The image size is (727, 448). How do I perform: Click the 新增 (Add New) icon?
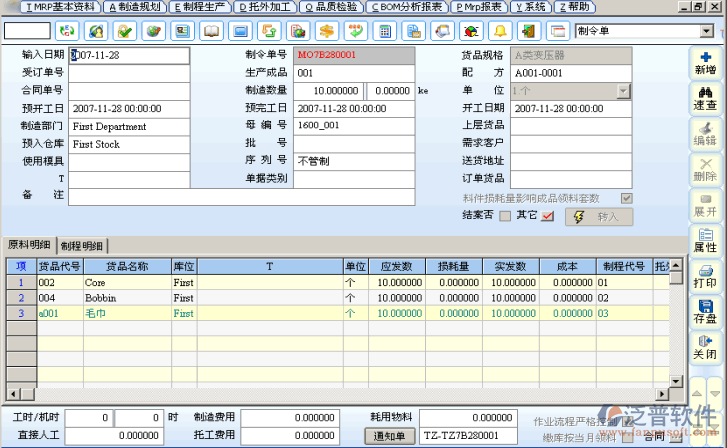click(x=705, y=62)
